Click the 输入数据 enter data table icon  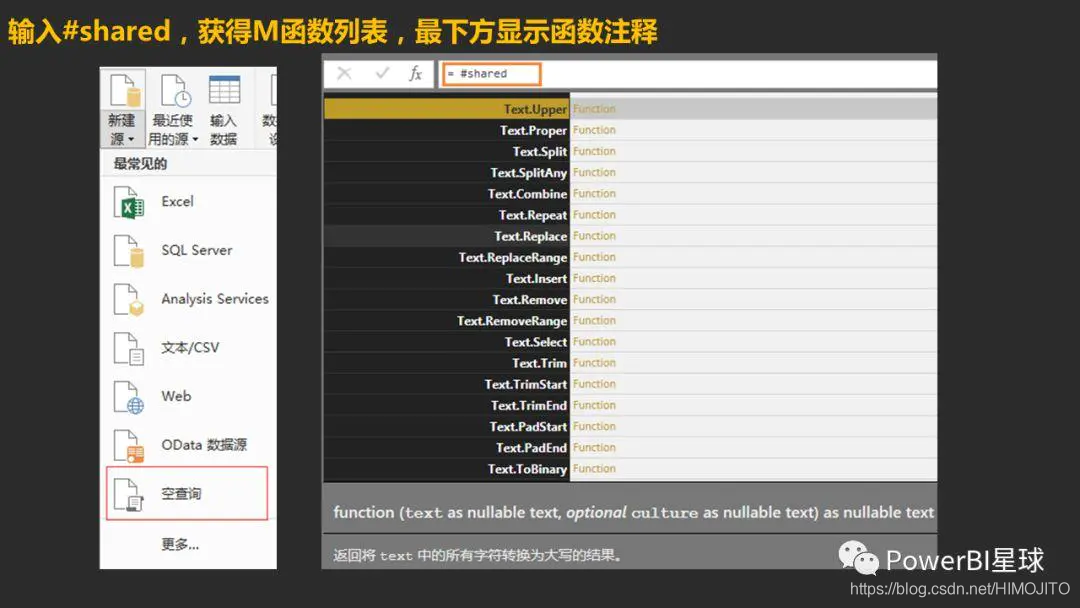[224, 90]
